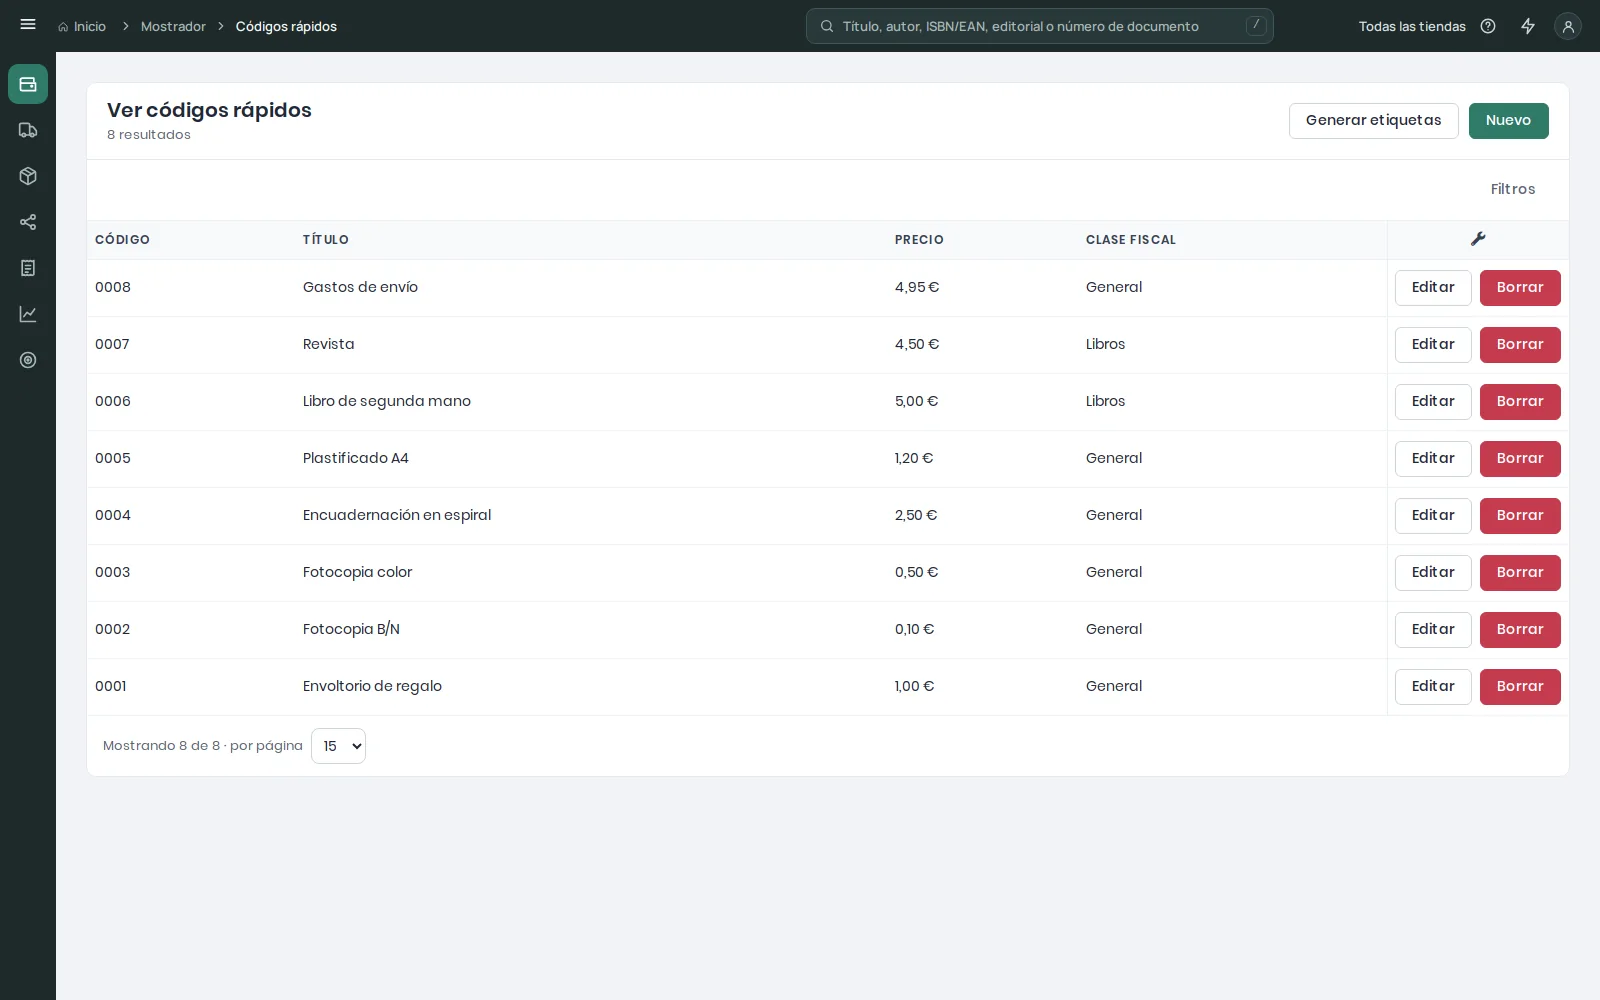
Task: Open the documents sidebar icon
Action: pos(28,268)
